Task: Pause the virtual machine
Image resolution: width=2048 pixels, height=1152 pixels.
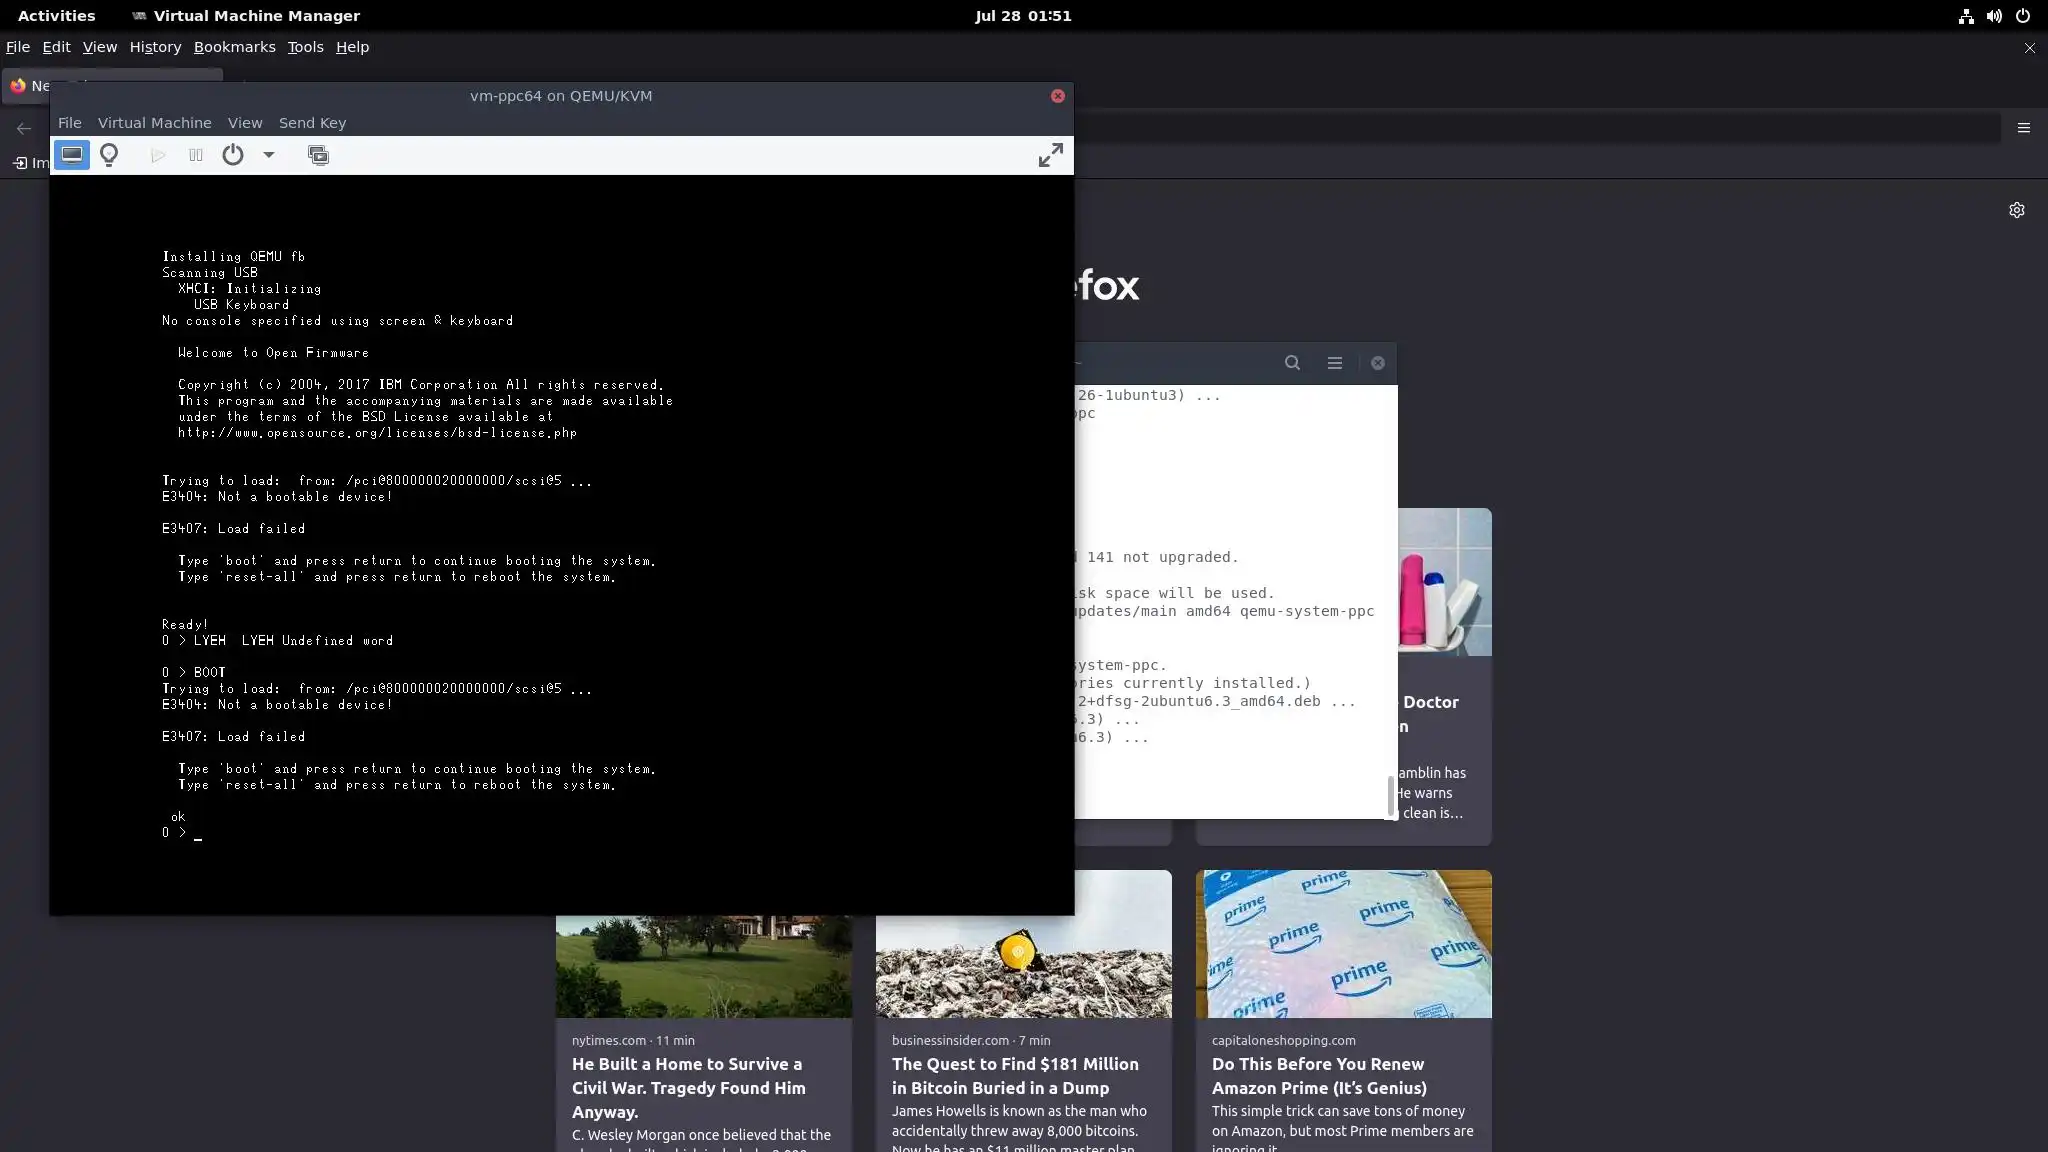Action: pos(196,155)
